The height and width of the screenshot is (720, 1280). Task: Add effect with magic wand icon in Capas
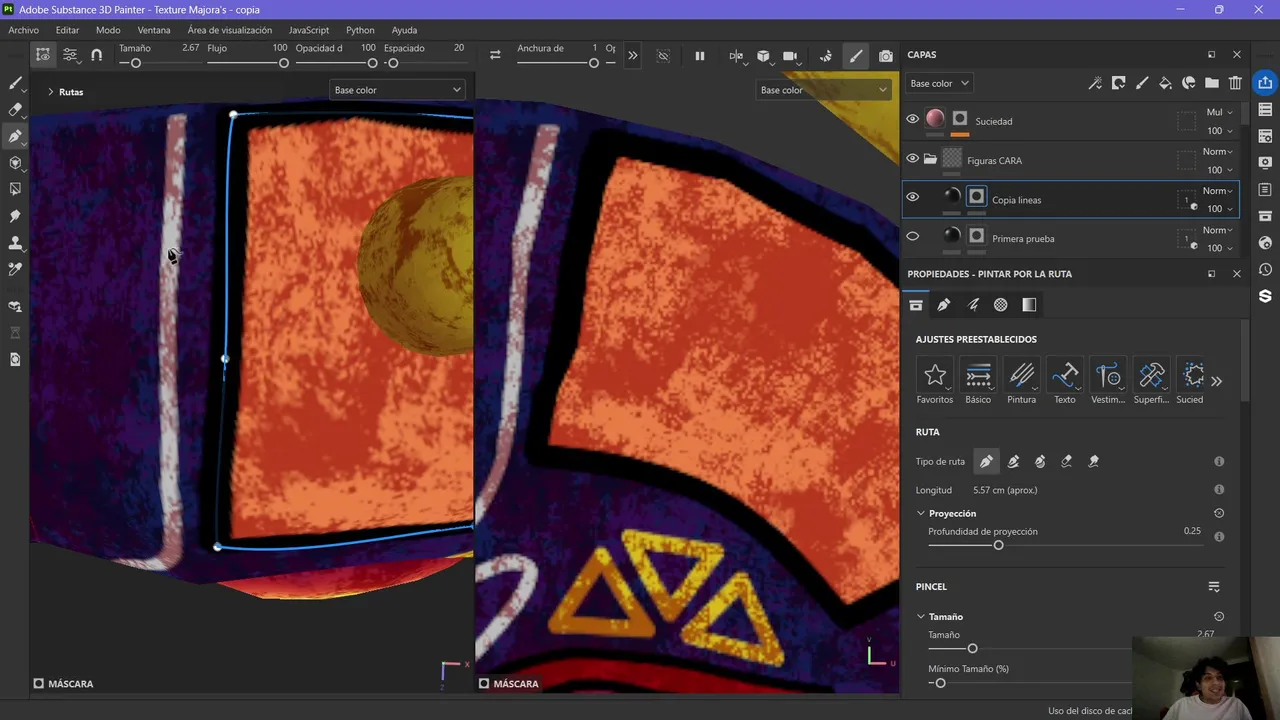[1095, 83]
